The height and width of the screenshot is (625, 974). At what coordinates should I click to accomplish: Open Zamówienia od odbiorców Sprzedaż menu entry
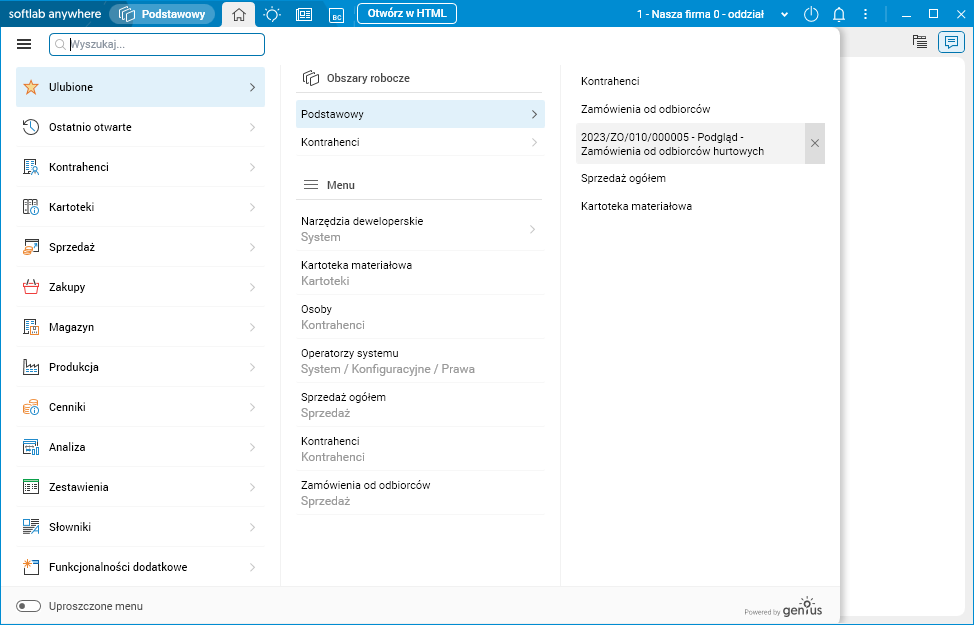420,493
